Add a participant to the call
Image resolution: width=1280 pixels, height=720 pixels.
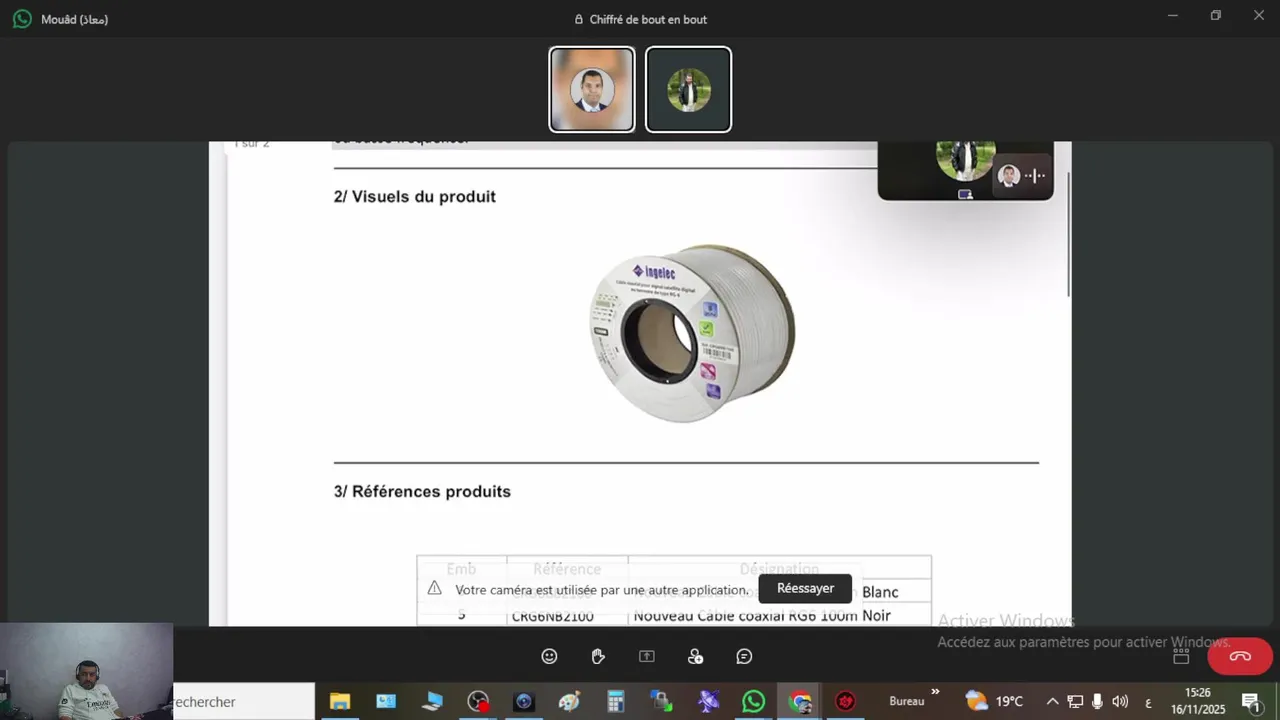click(696, 656)
